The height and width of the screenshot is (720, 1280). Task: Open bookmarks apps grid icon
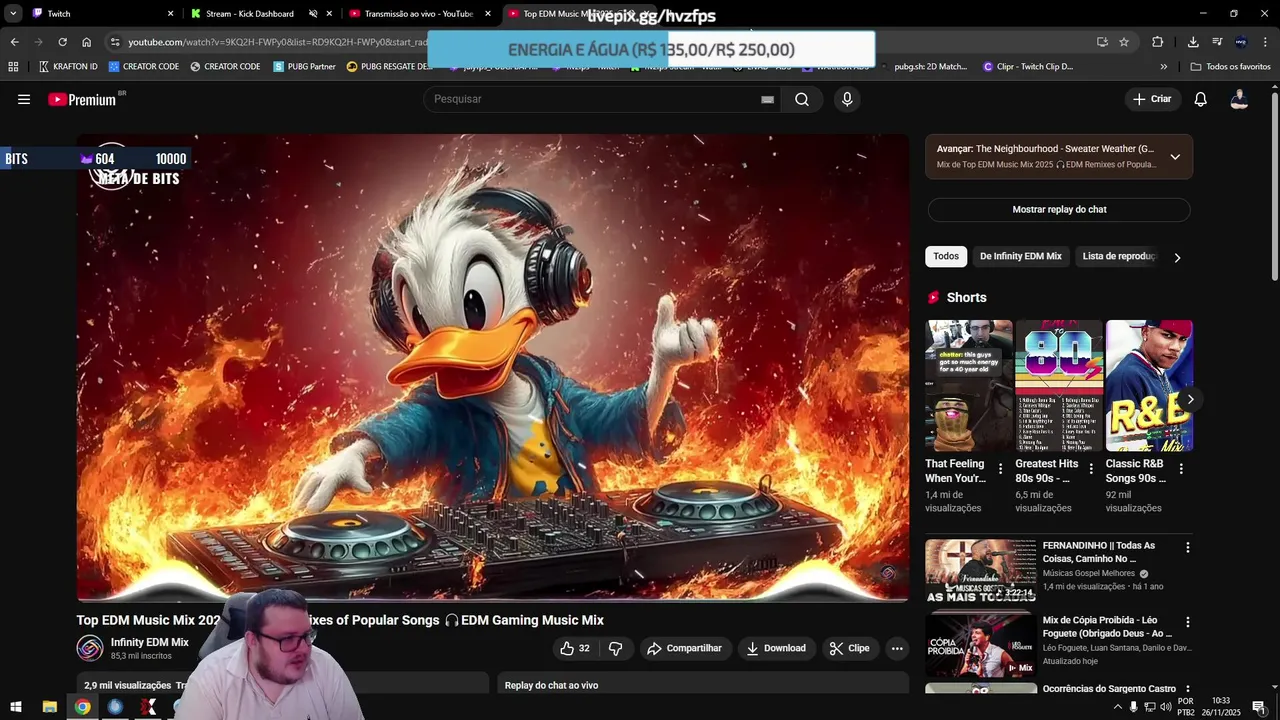pos(13,67)
